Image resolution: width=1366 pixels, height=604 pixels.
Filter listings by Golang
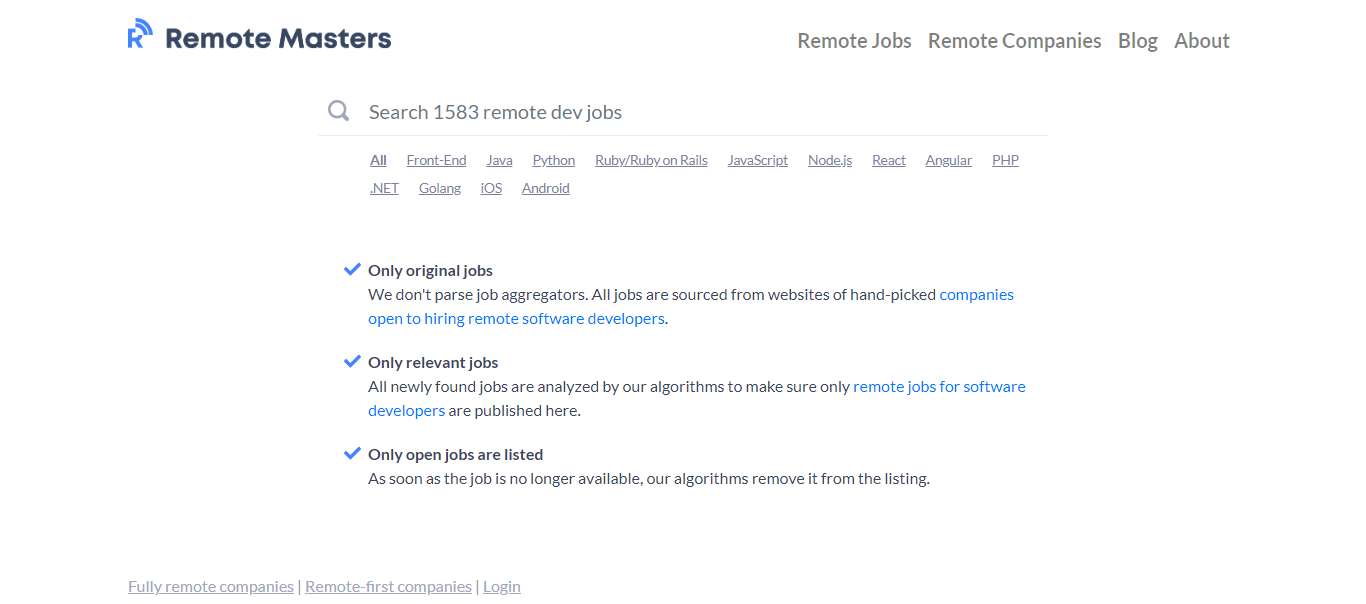coord(439,188)
